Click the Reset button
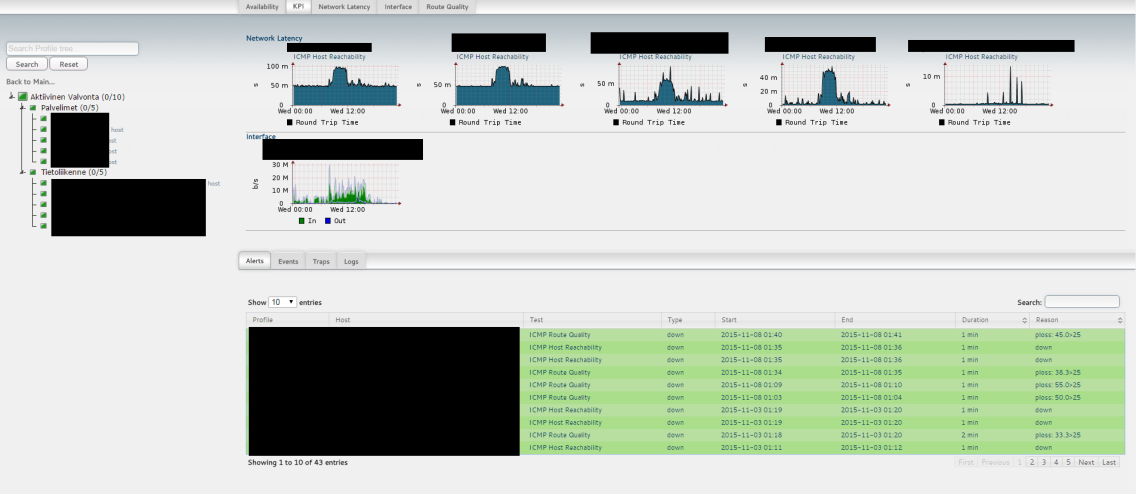This screenshot has height=494, width=1136. (69, 64)
